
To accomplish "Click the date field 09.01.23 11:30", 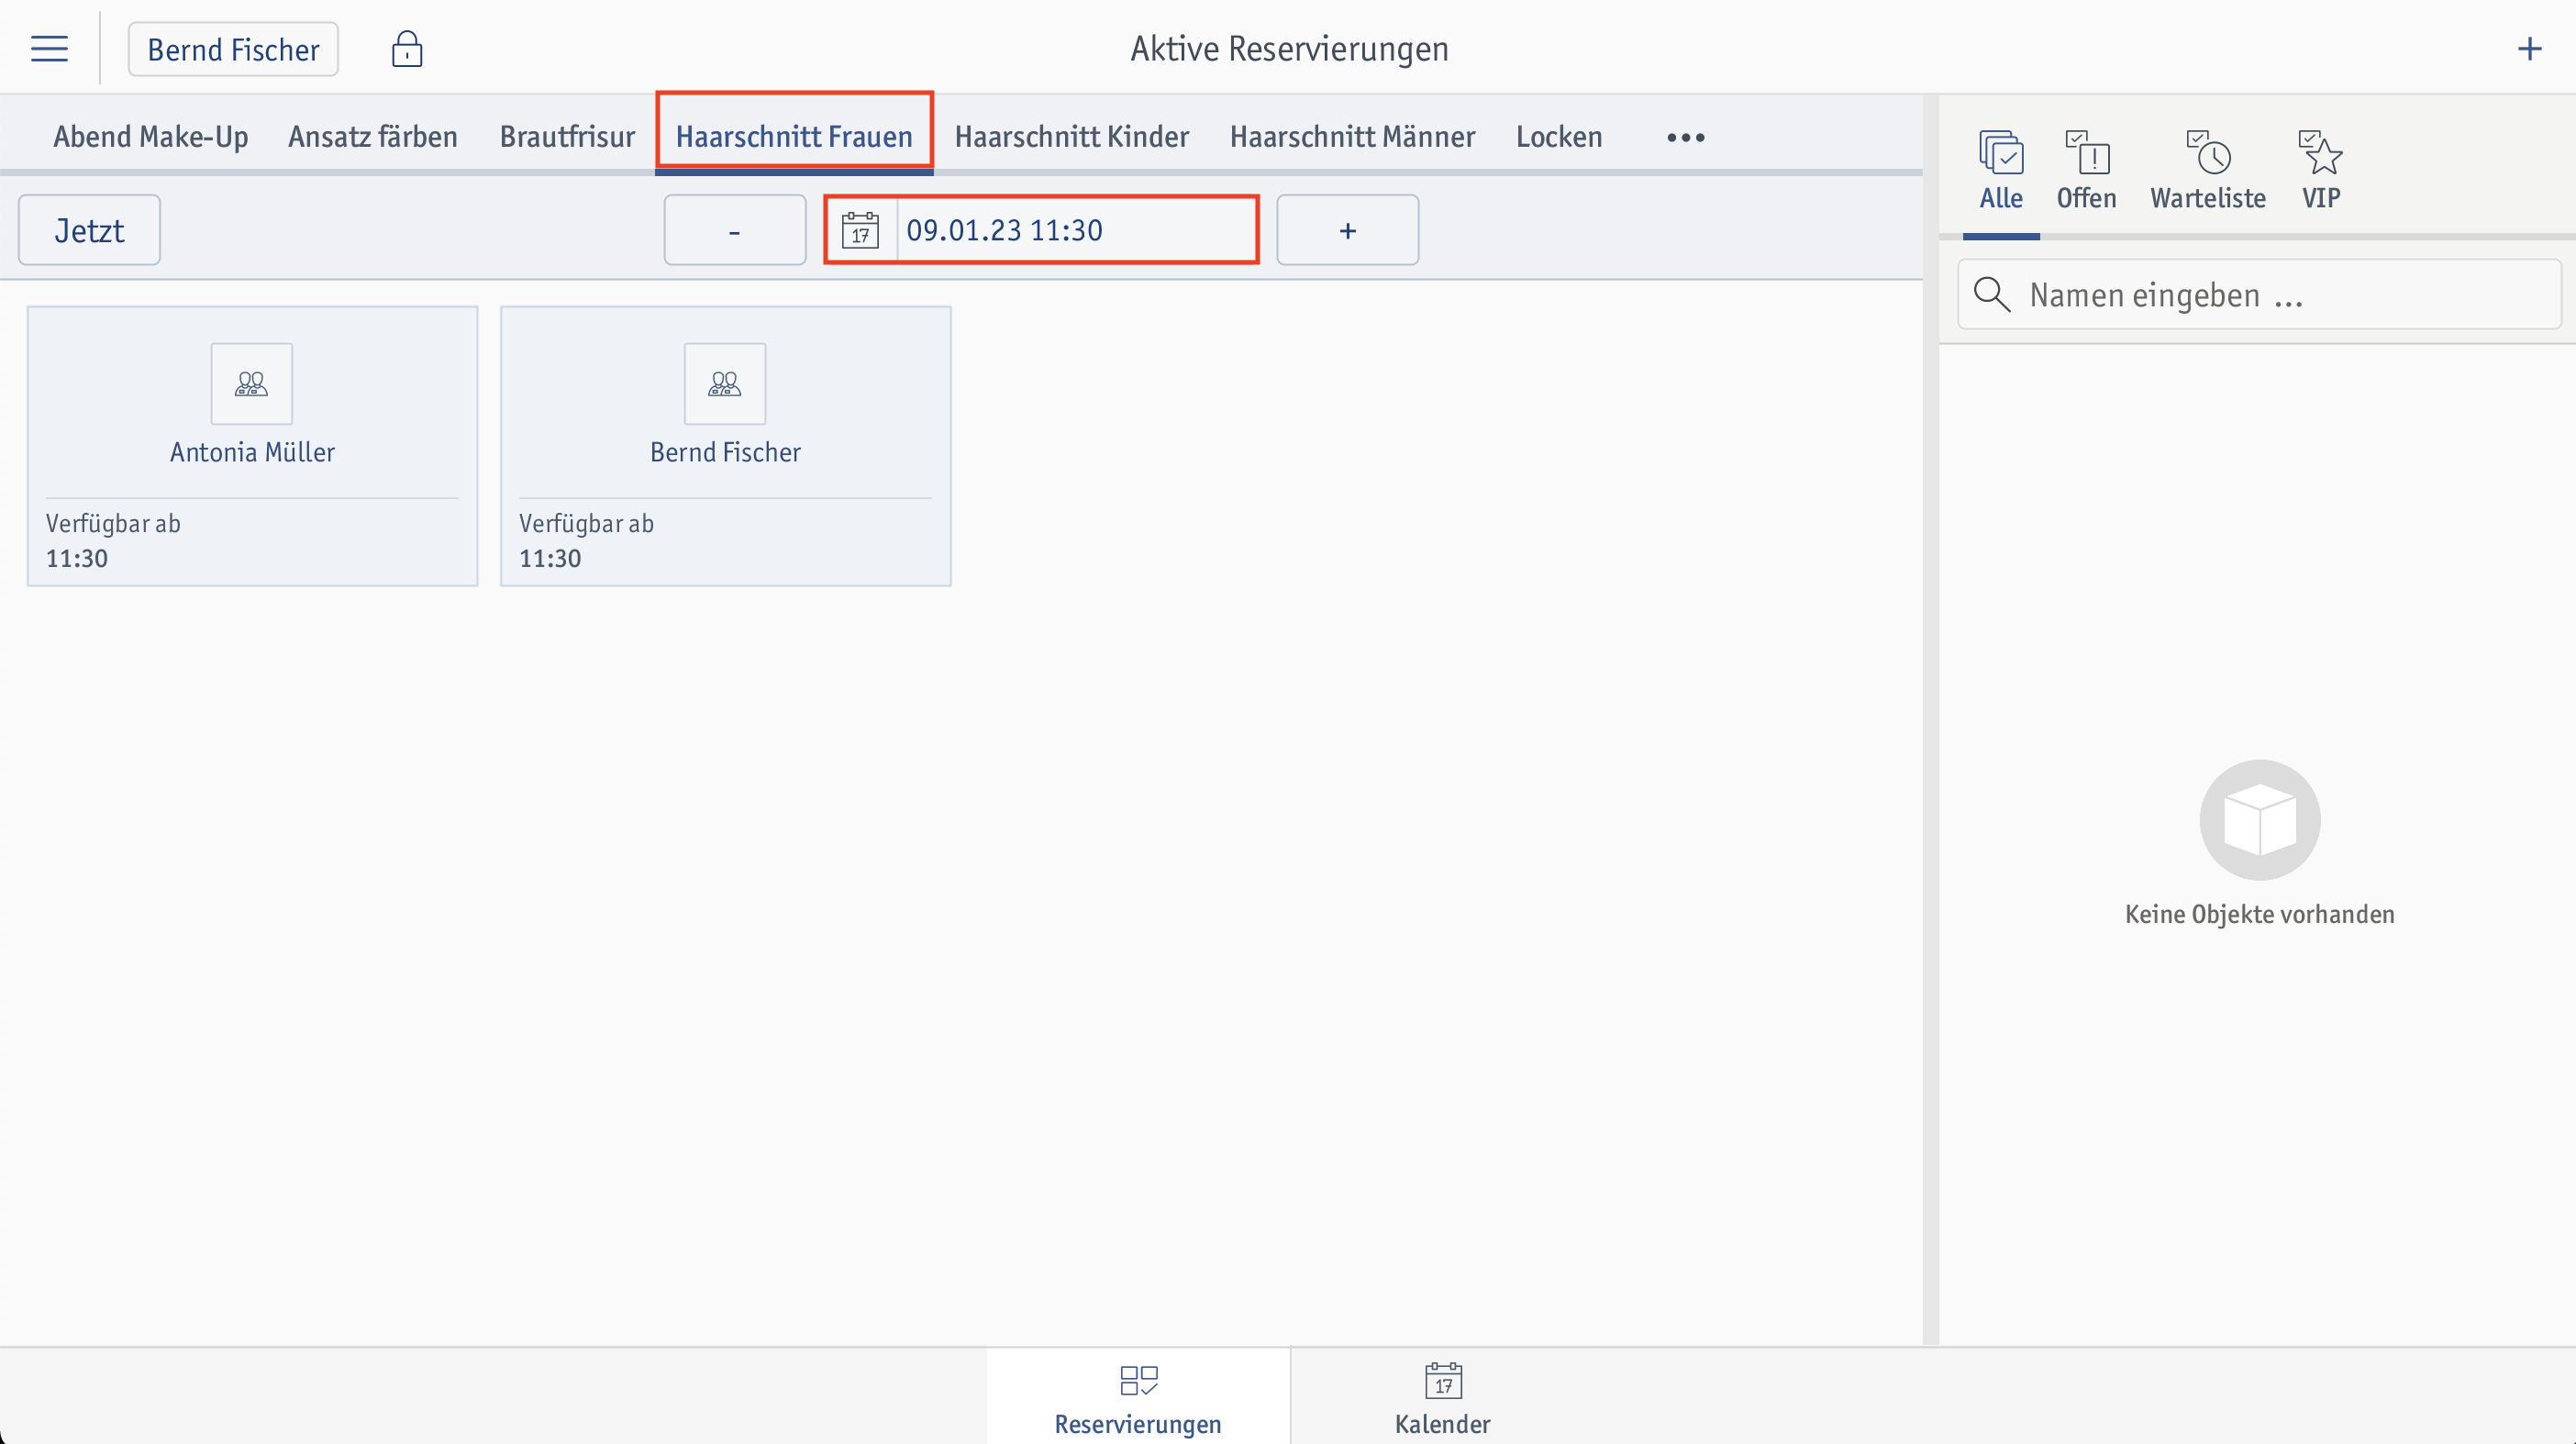I will click(x=1041, y=230).
